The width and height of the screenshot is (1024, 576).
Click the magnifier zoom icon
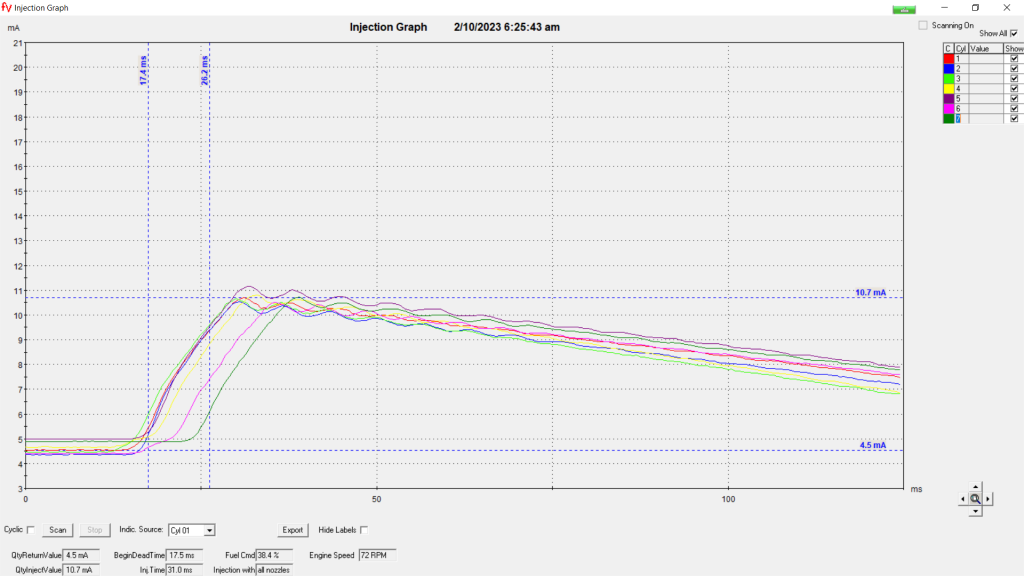(x=974, y=498)
